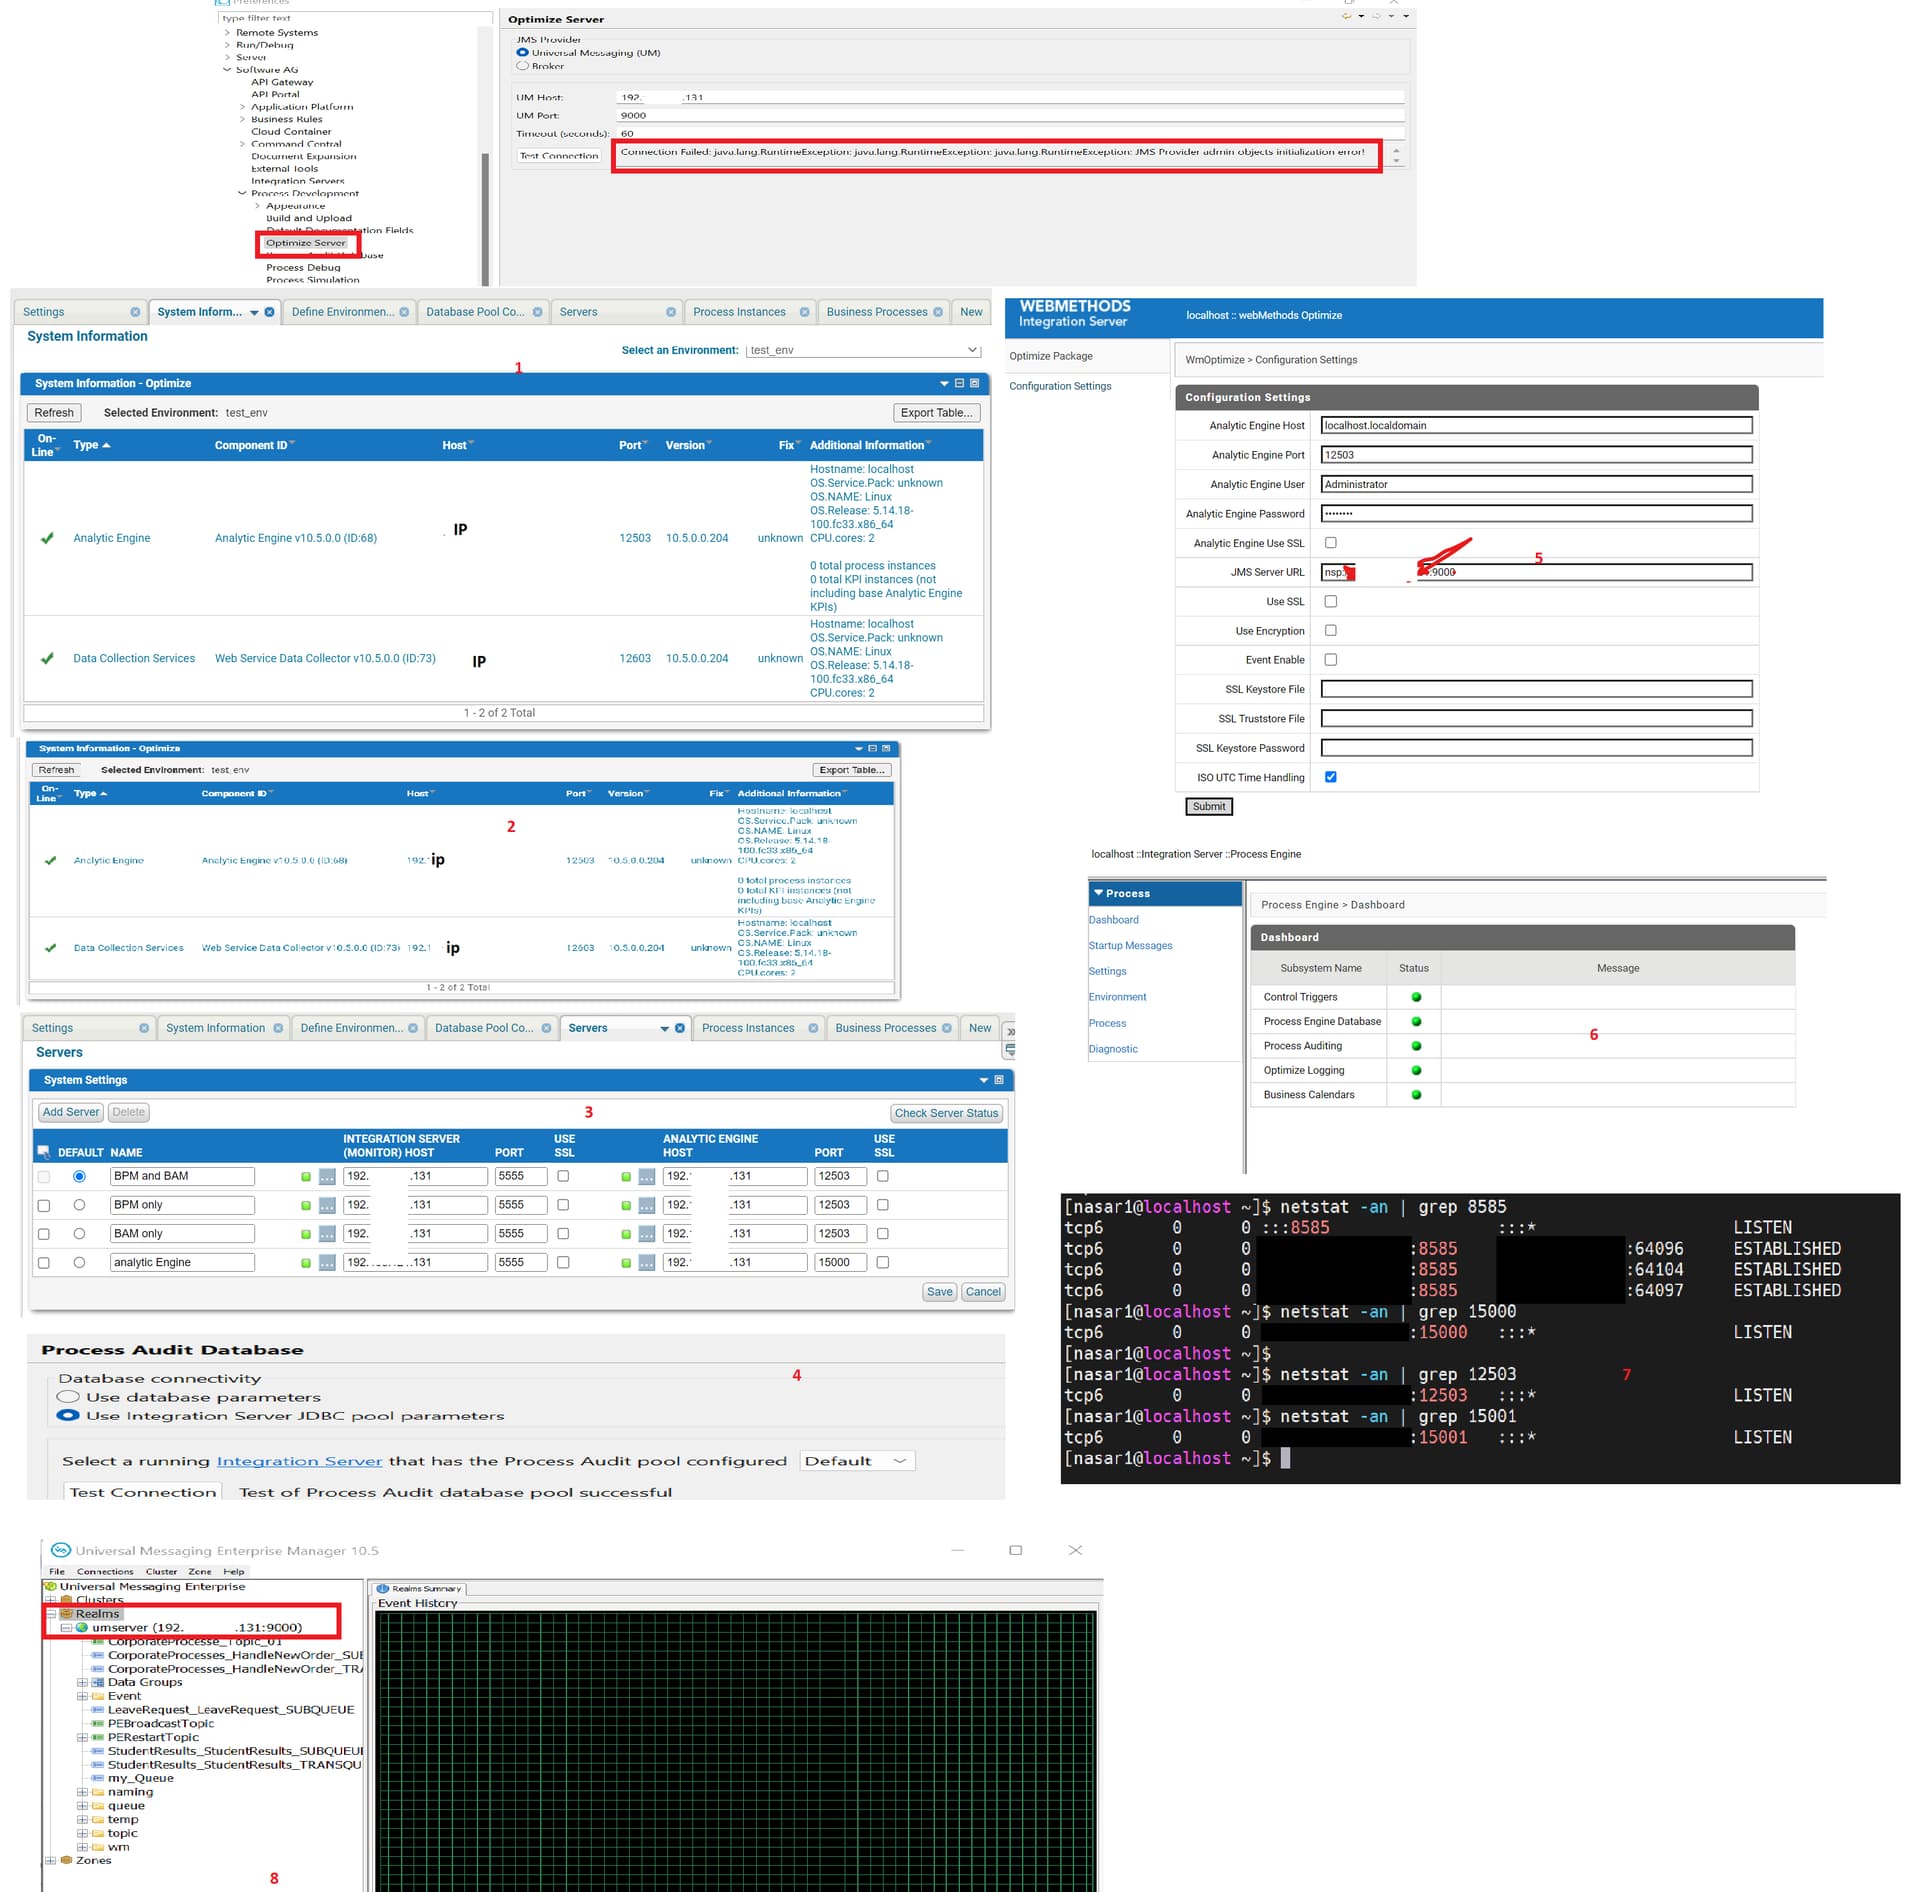Open the Integration Server Default dropdown
This screenshot has width=1920, height=1892.
point(857,1461)
